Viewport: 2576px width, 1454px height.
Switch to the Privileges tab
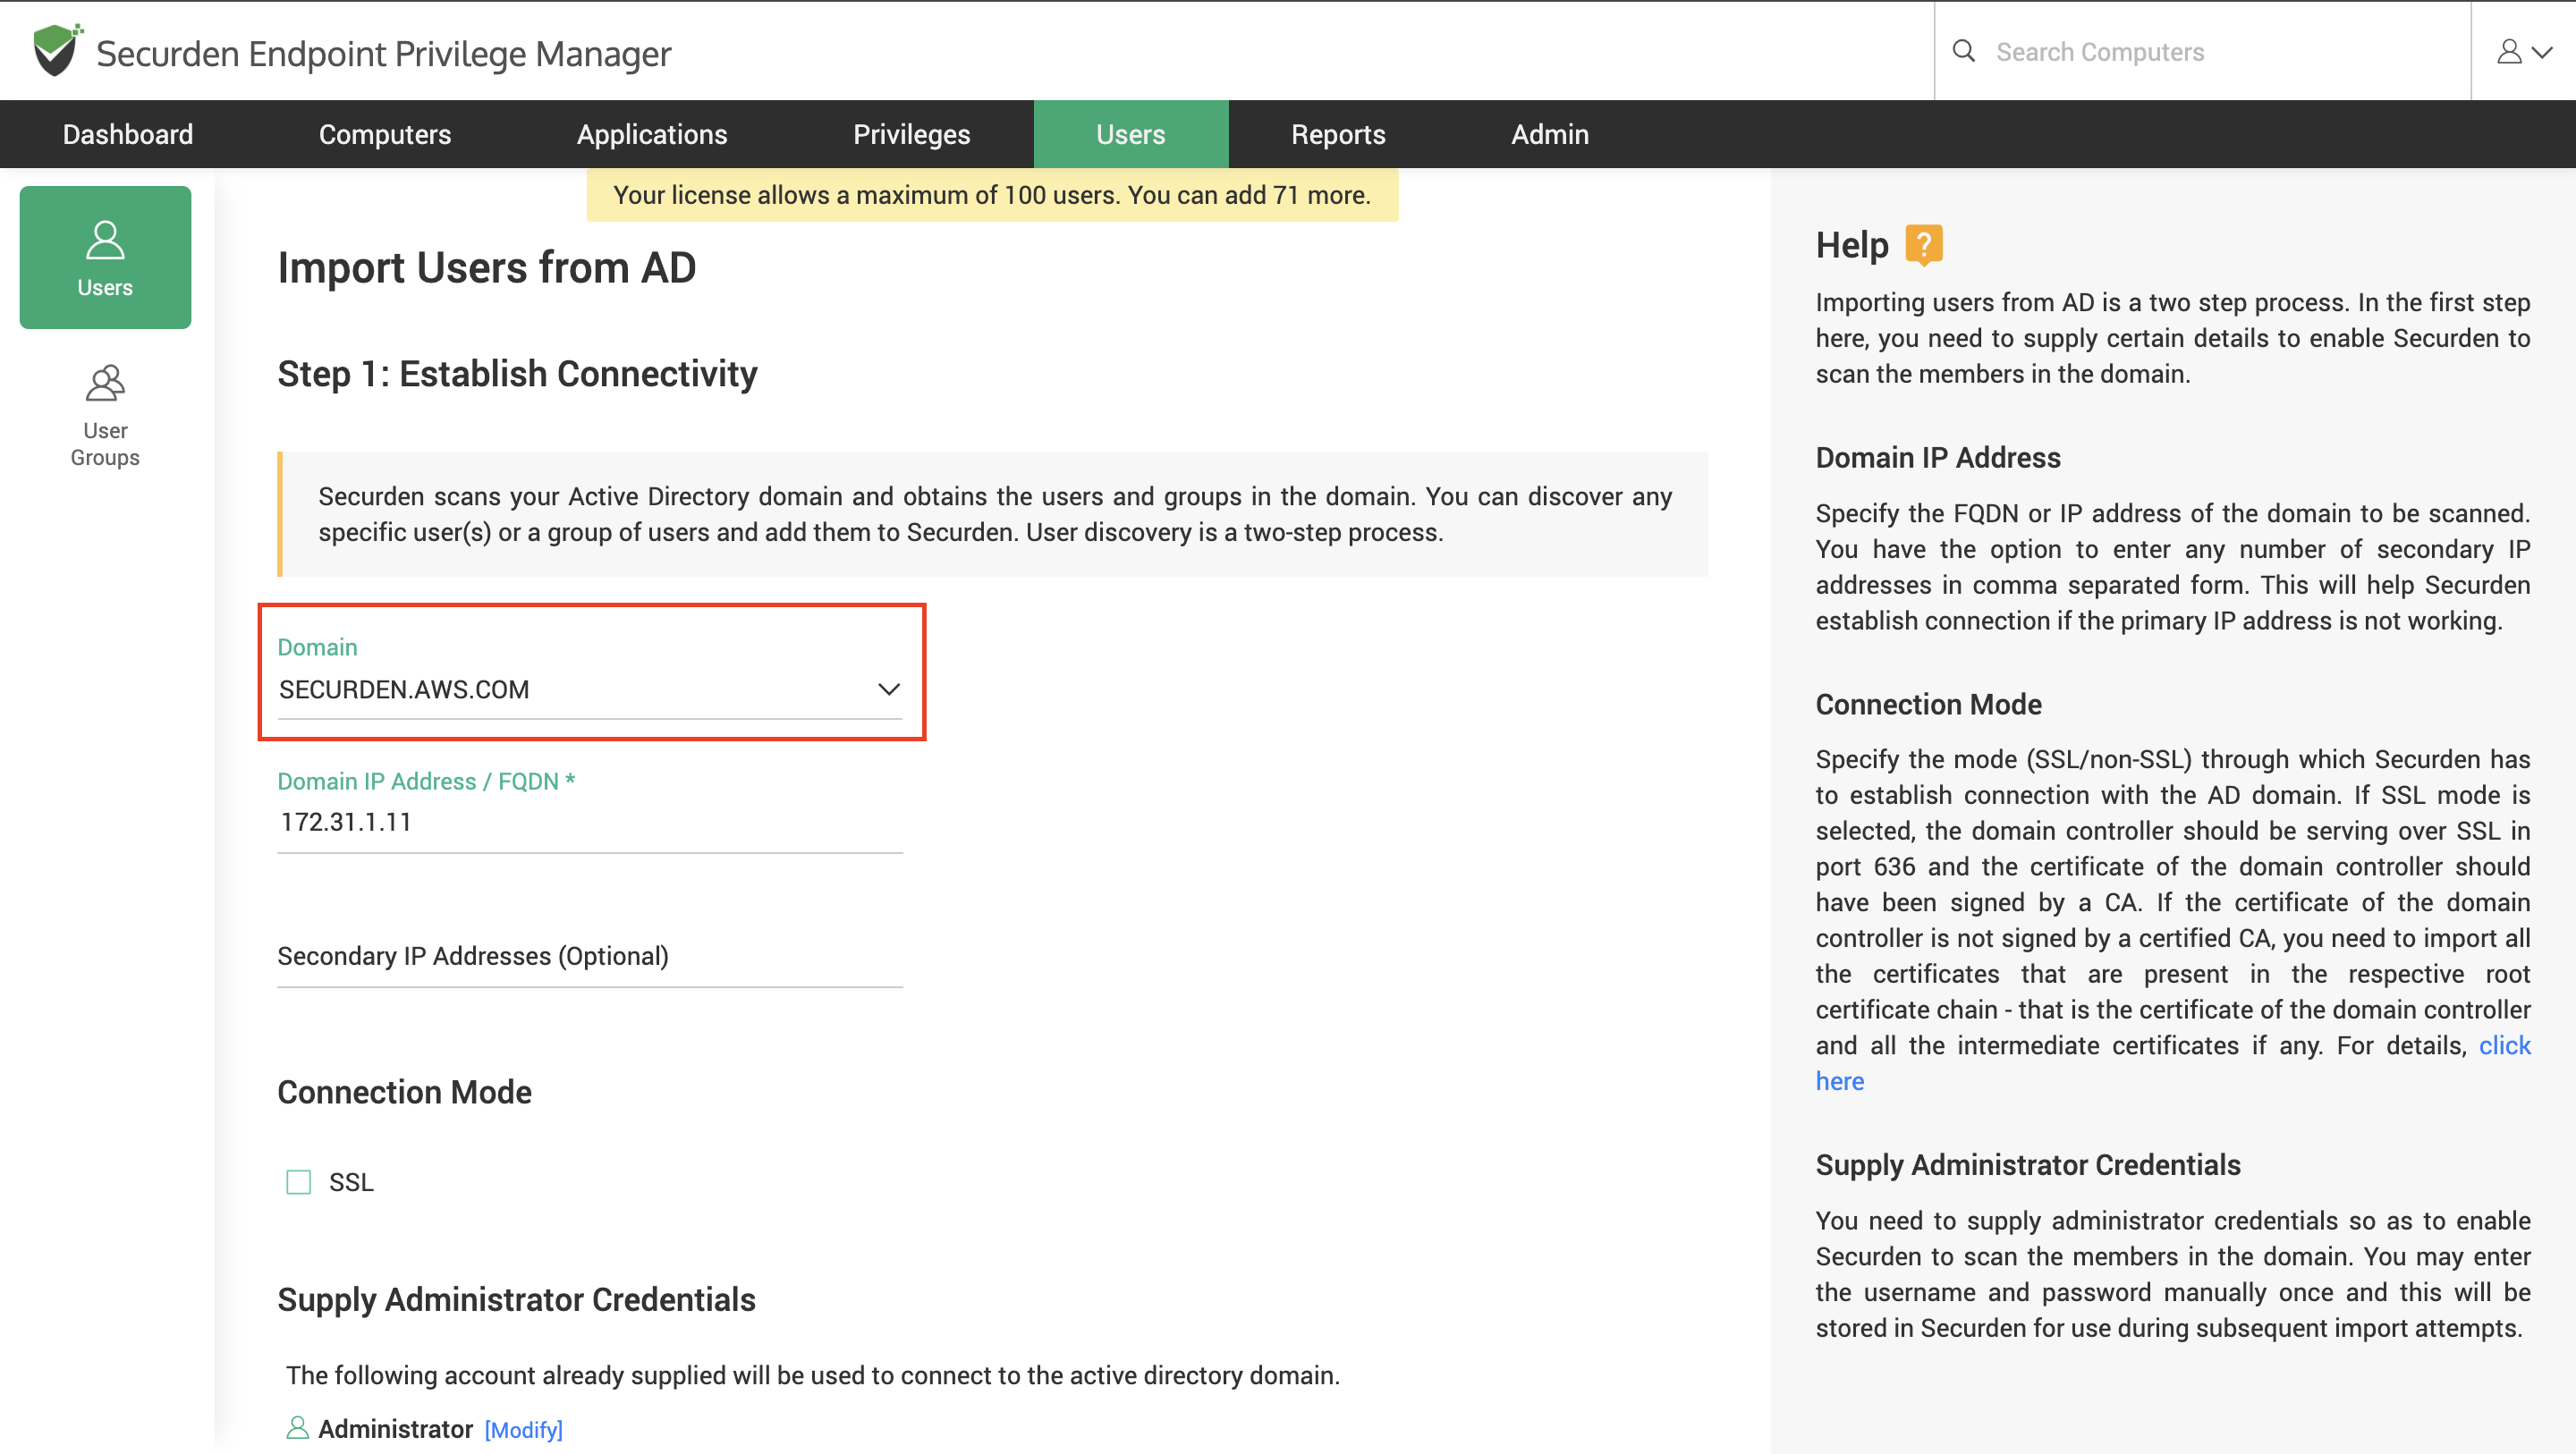[x=911, y=134]
